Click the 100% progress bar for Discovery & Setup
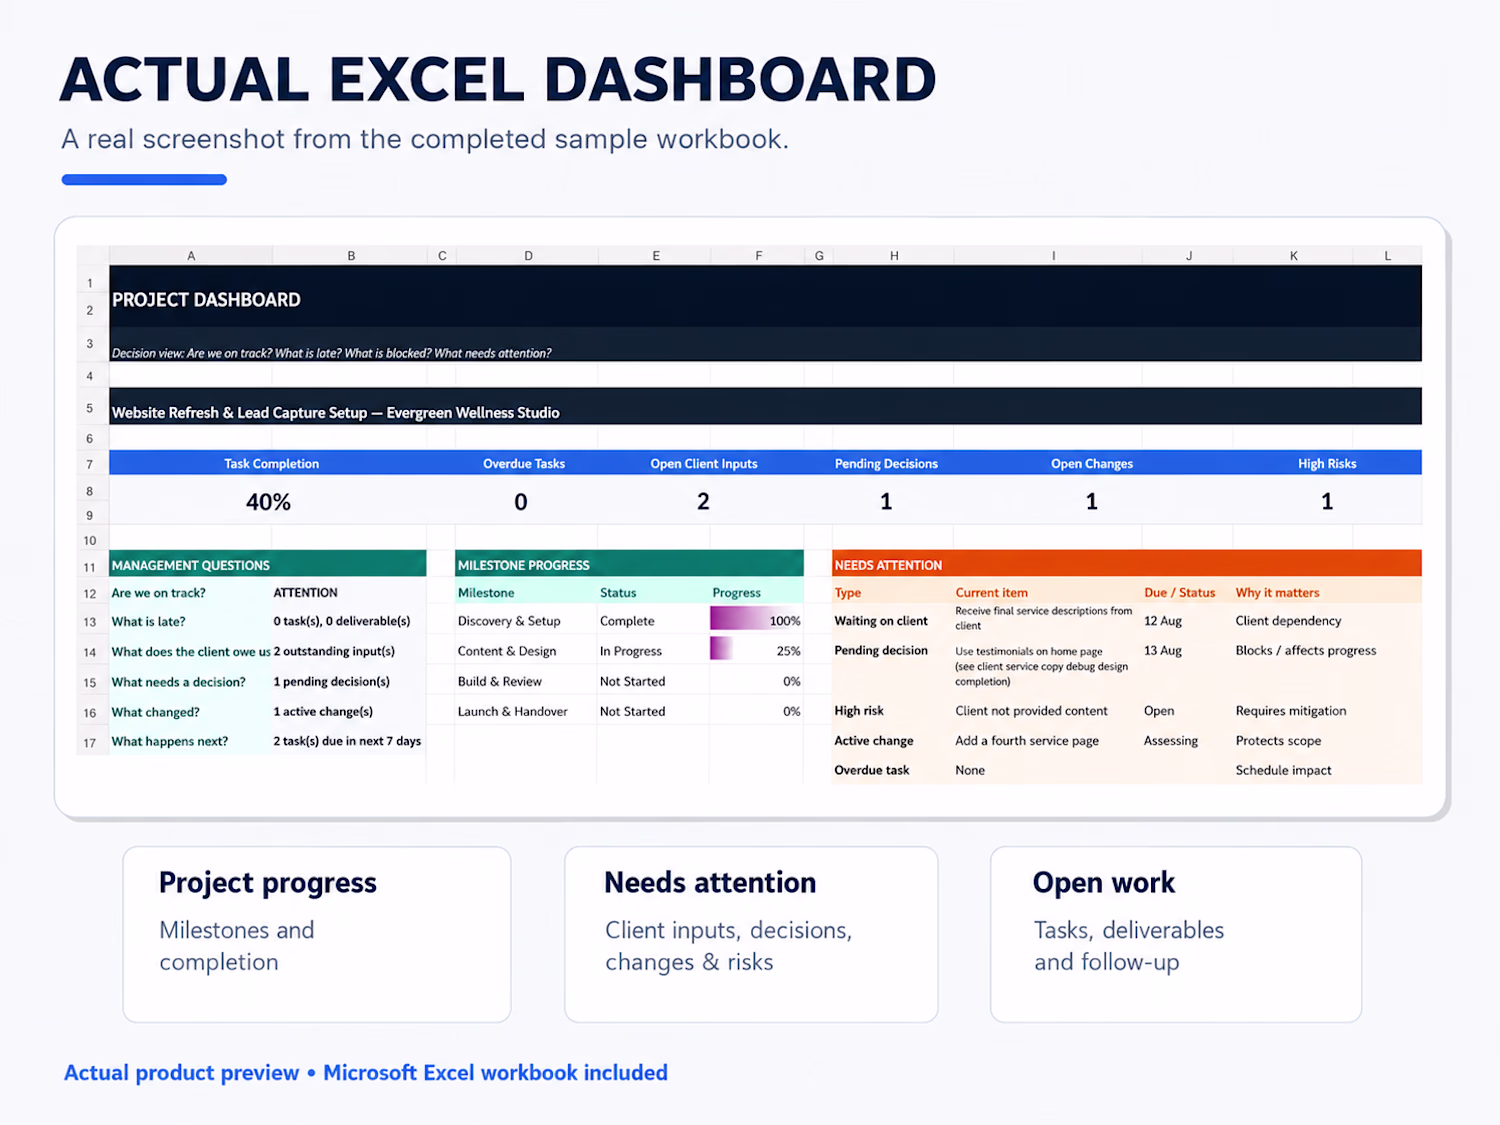This screenshot has width=1500, height=1125. pos(756,621)
